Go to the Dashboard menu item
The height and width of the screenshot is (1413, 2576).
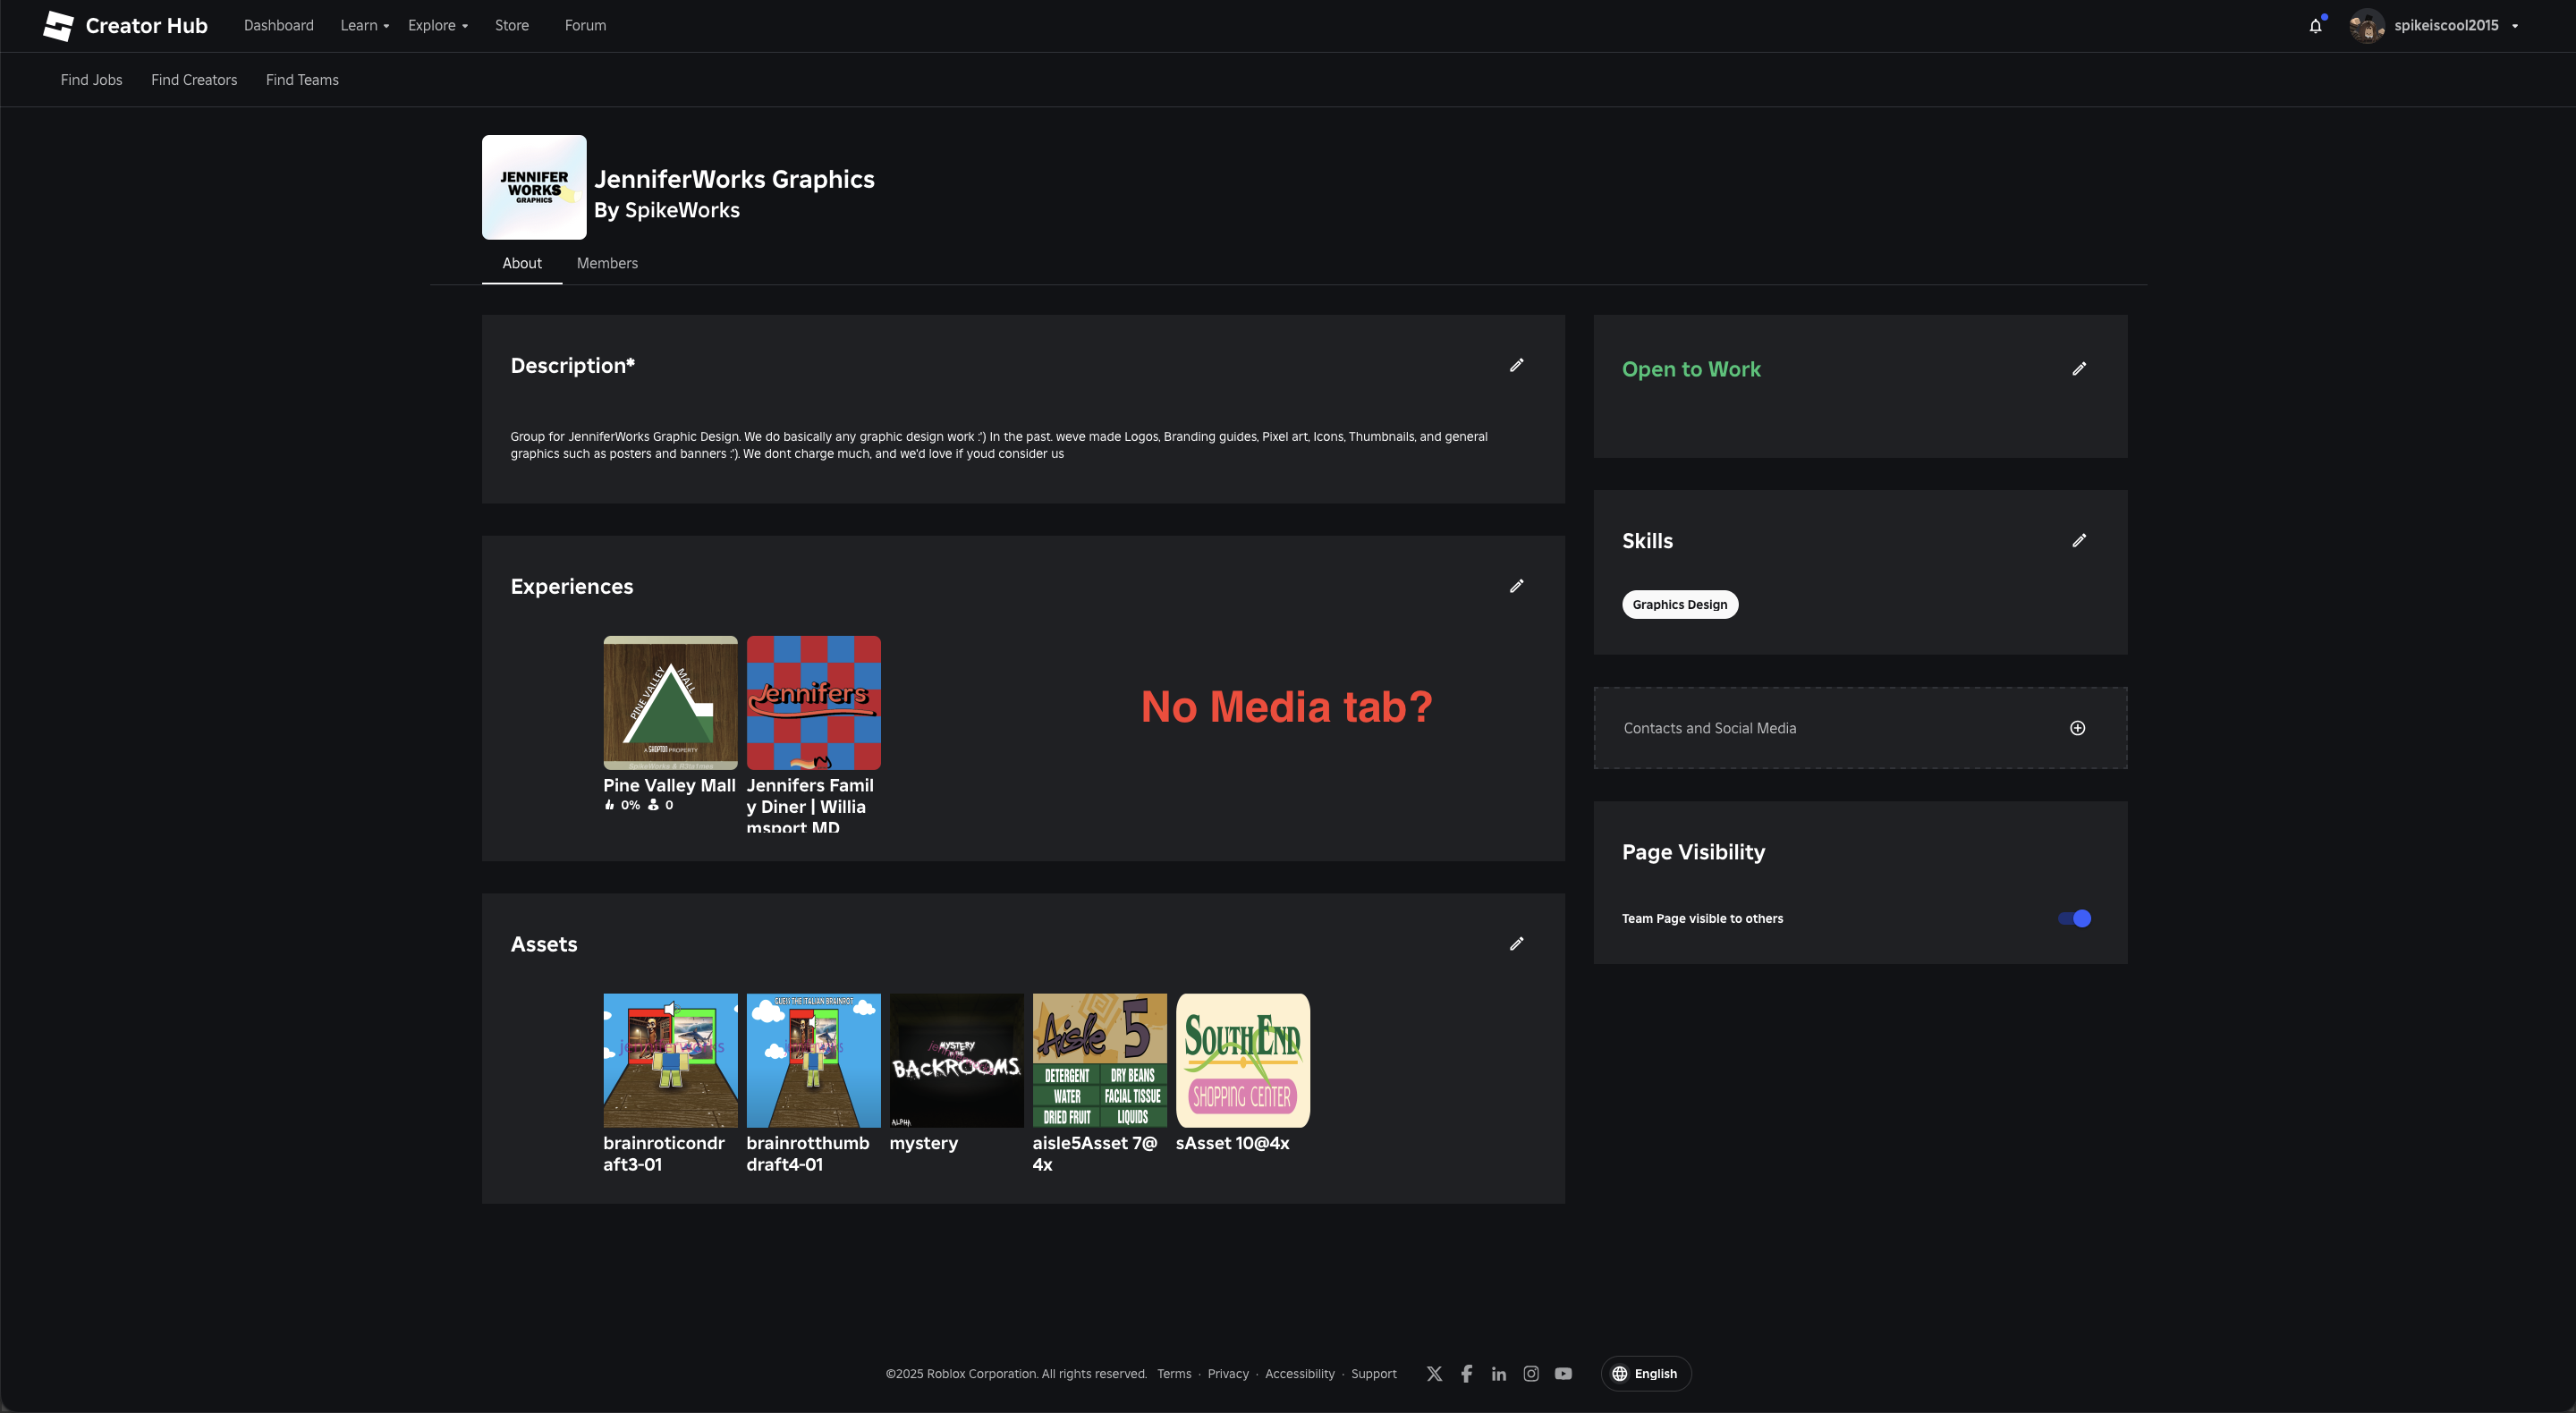(x=278, y=26)
